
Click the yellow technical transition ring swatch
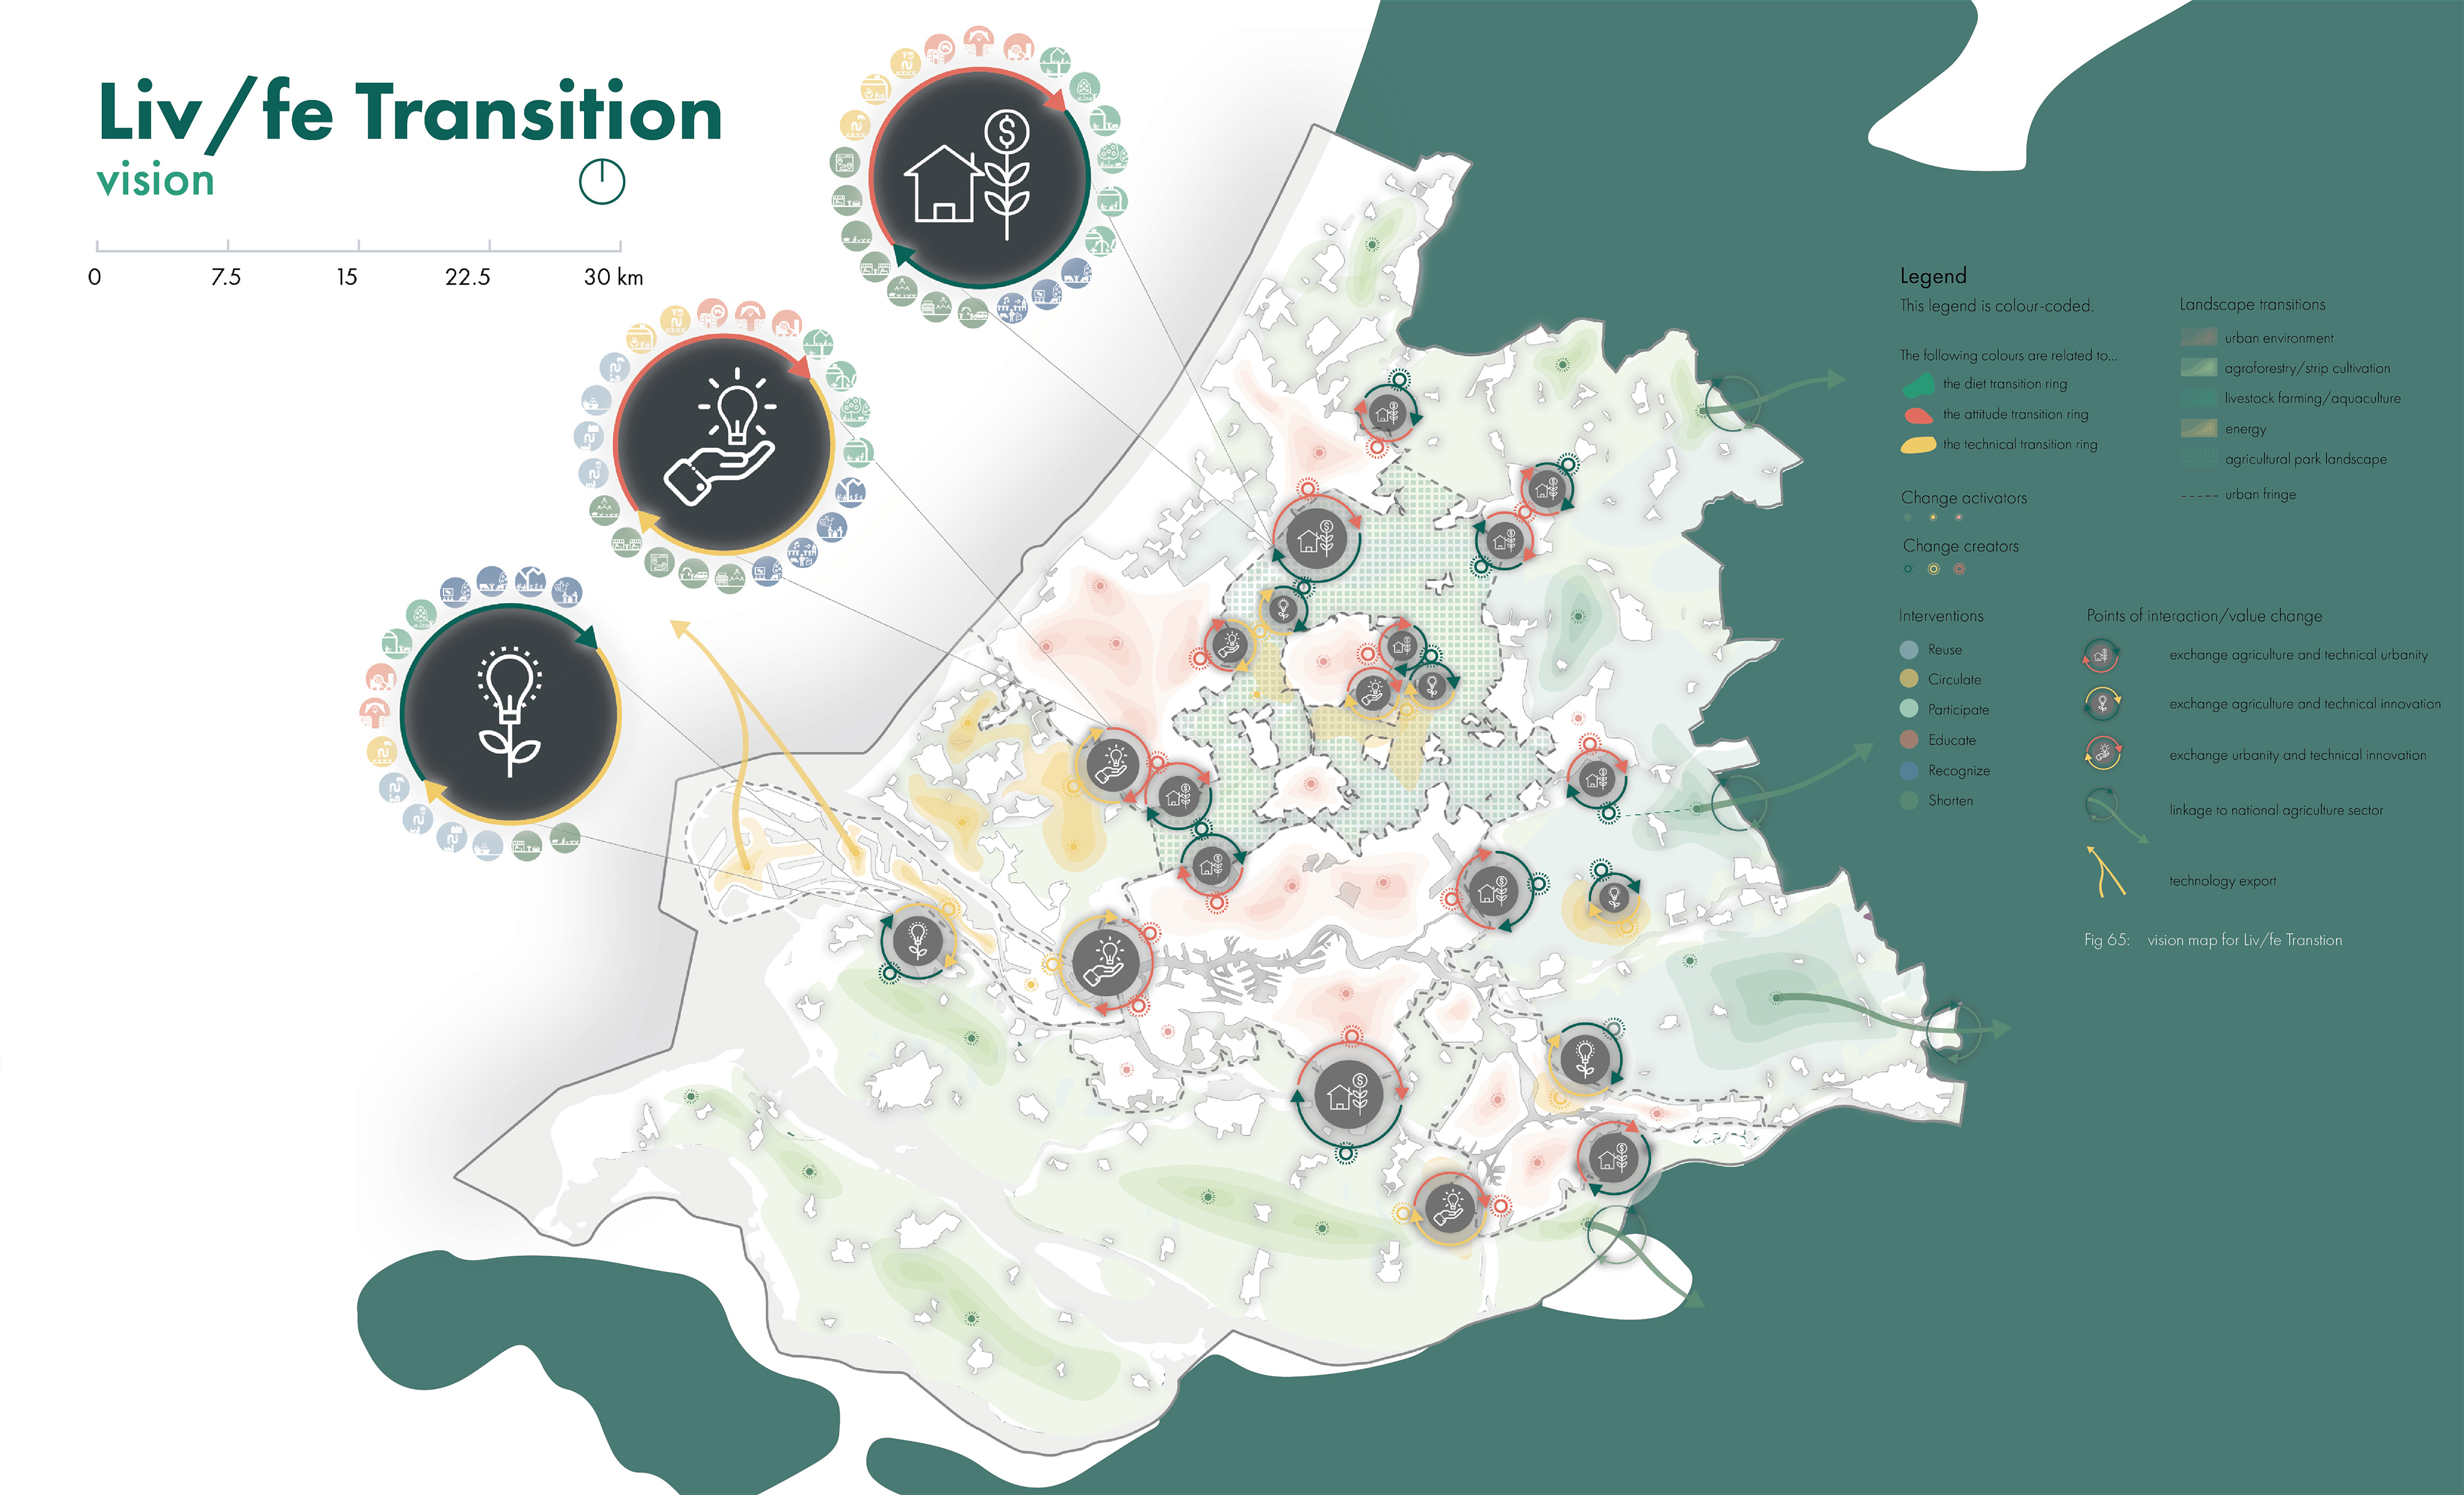click(x=1918, y=445)
